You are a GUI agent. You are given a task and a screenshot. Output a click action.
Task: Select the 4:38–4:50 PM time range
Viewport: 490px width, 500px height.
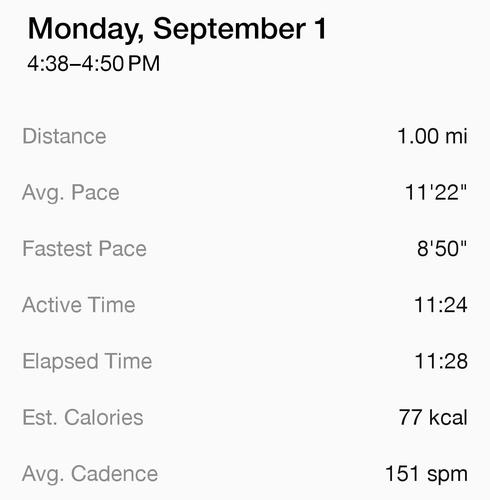pyautogui.click(x=94, y=63)
